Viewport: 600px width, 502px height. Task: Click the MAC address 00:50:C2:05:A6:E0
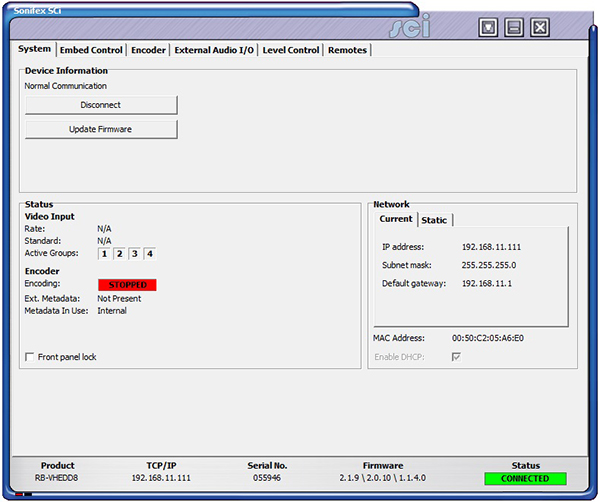488,338
